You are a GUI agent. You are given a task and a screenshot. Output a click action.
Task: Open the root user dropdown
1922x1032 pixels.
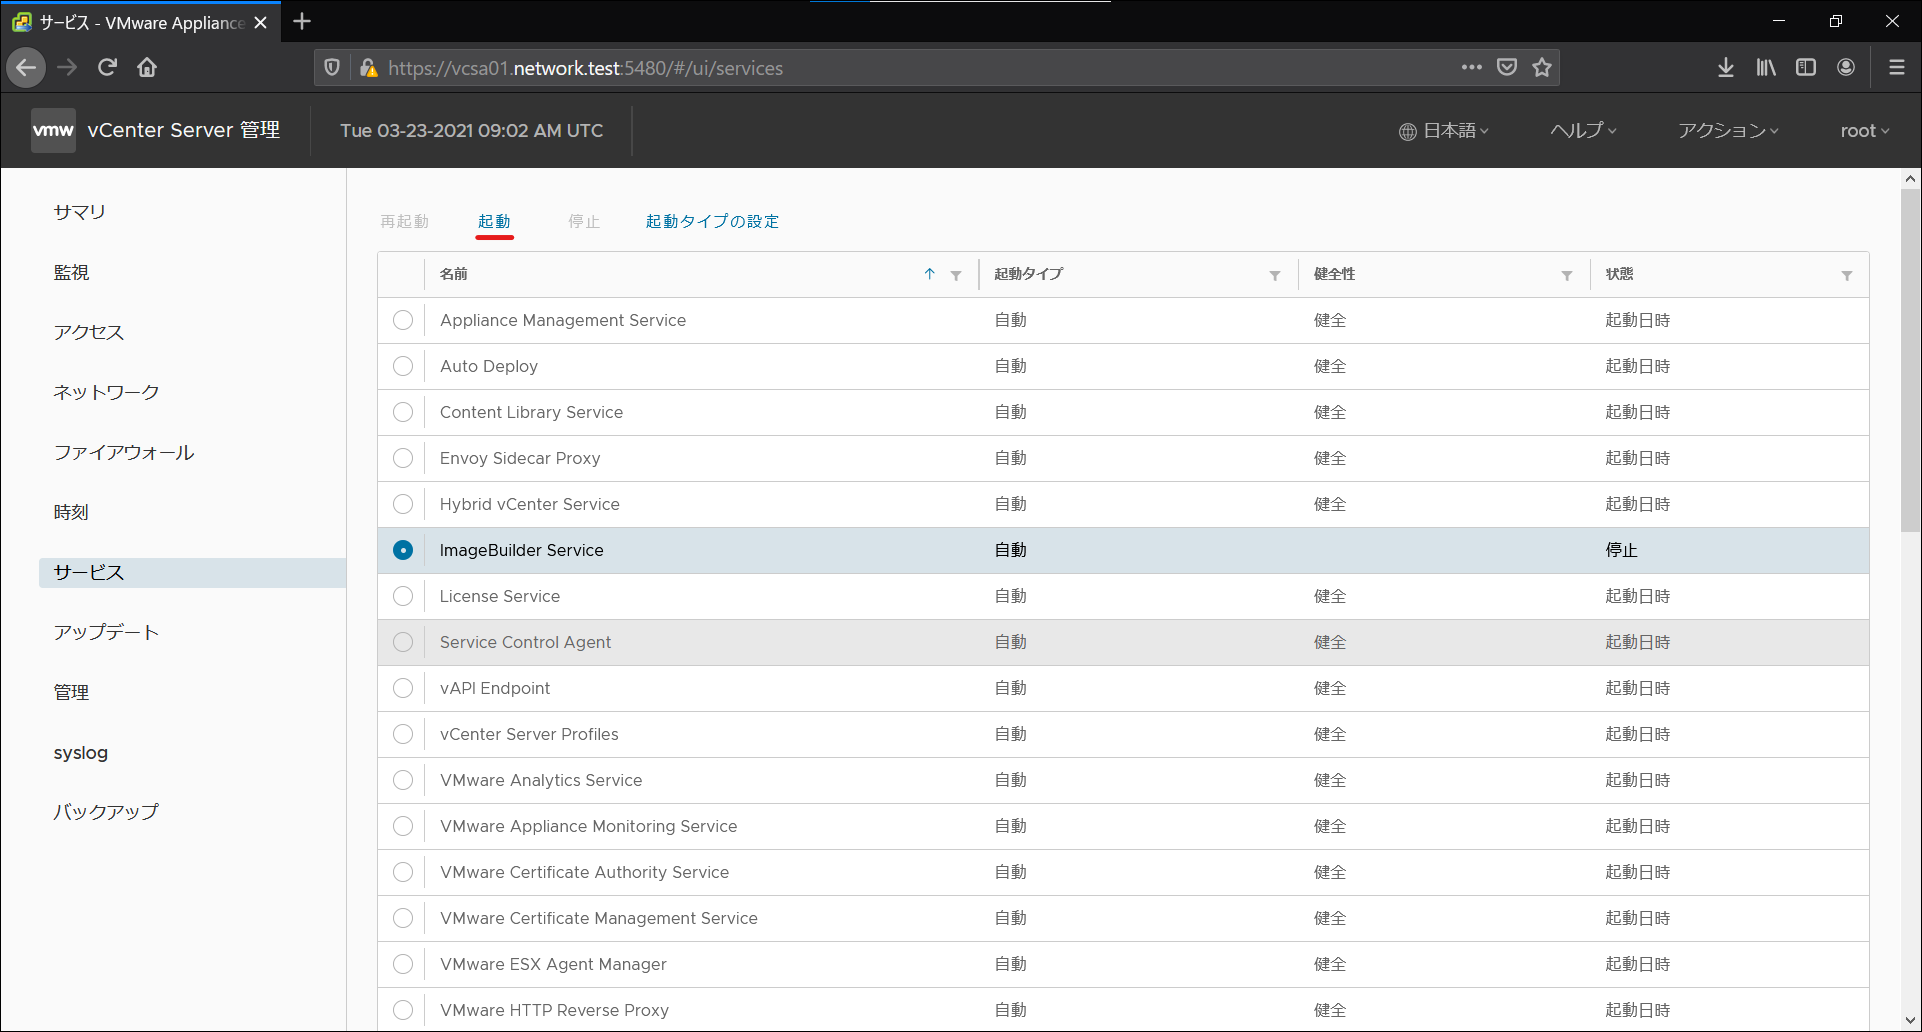(x=1865, y=131)
